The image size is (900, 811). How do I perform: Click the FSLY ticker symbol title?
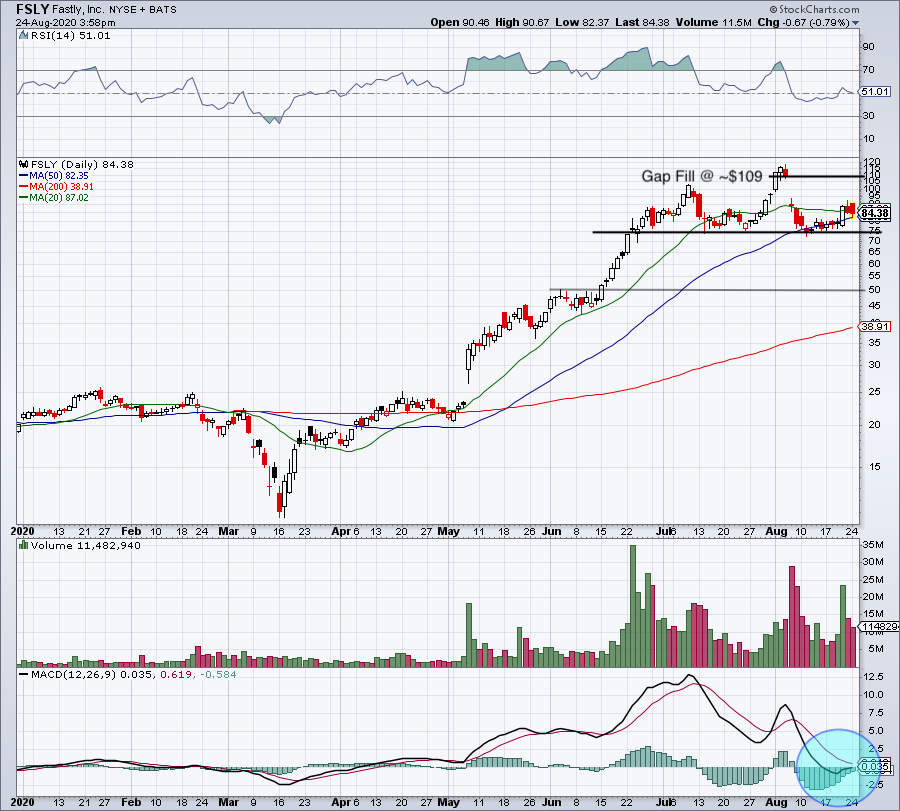click(x=34, y=8)
